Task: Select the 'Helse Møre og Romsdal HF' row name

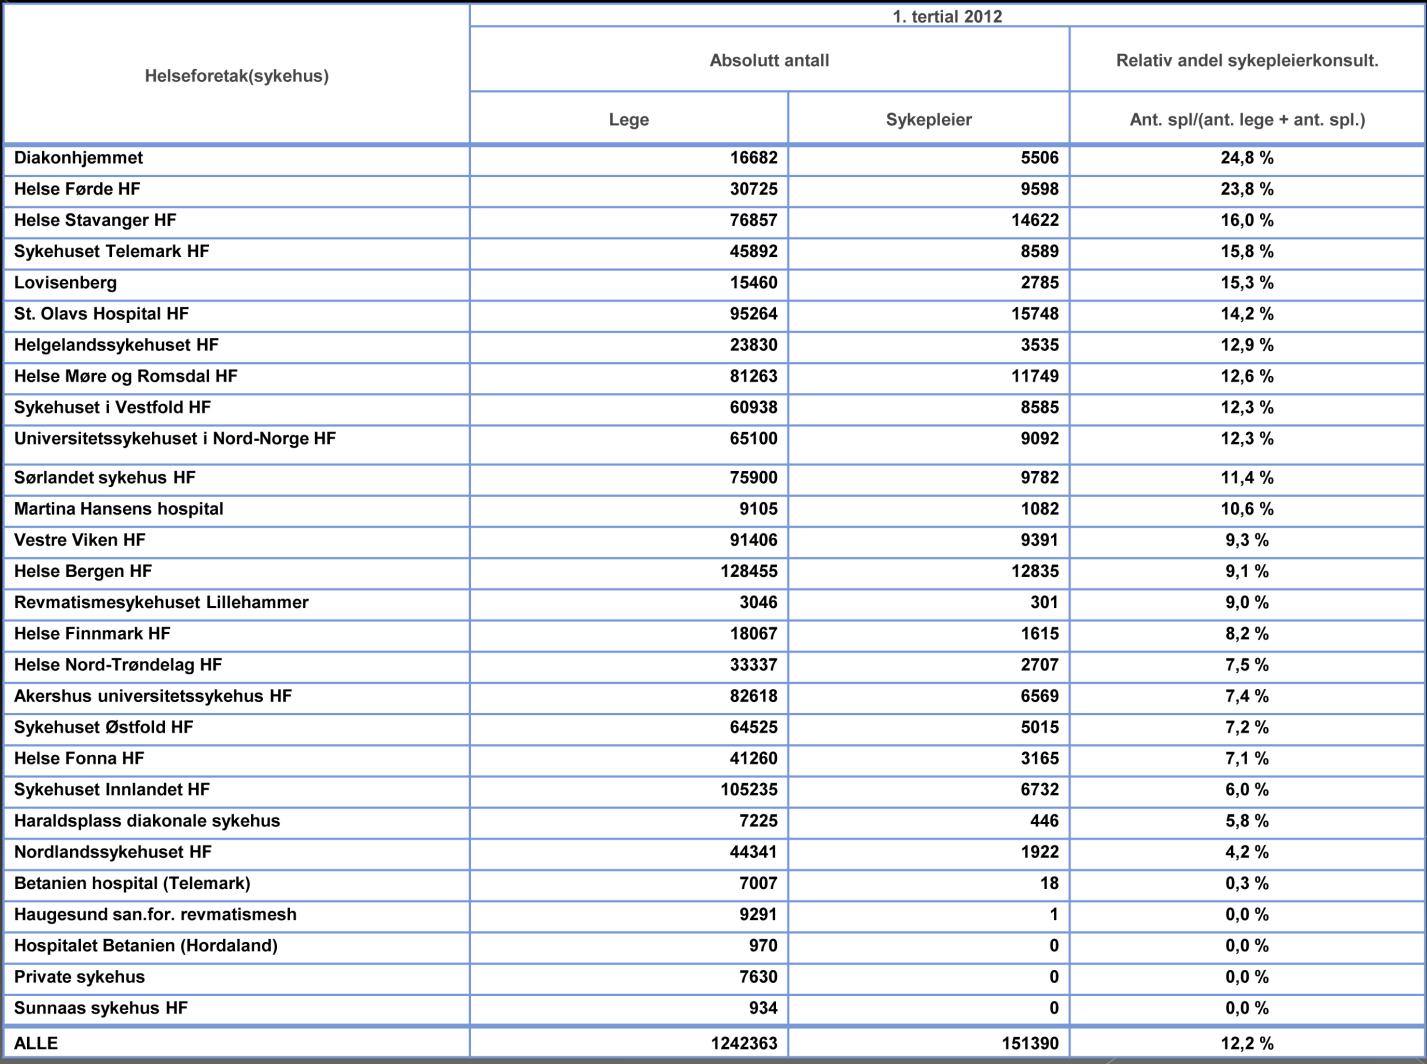Action: (x=126, y=376)
